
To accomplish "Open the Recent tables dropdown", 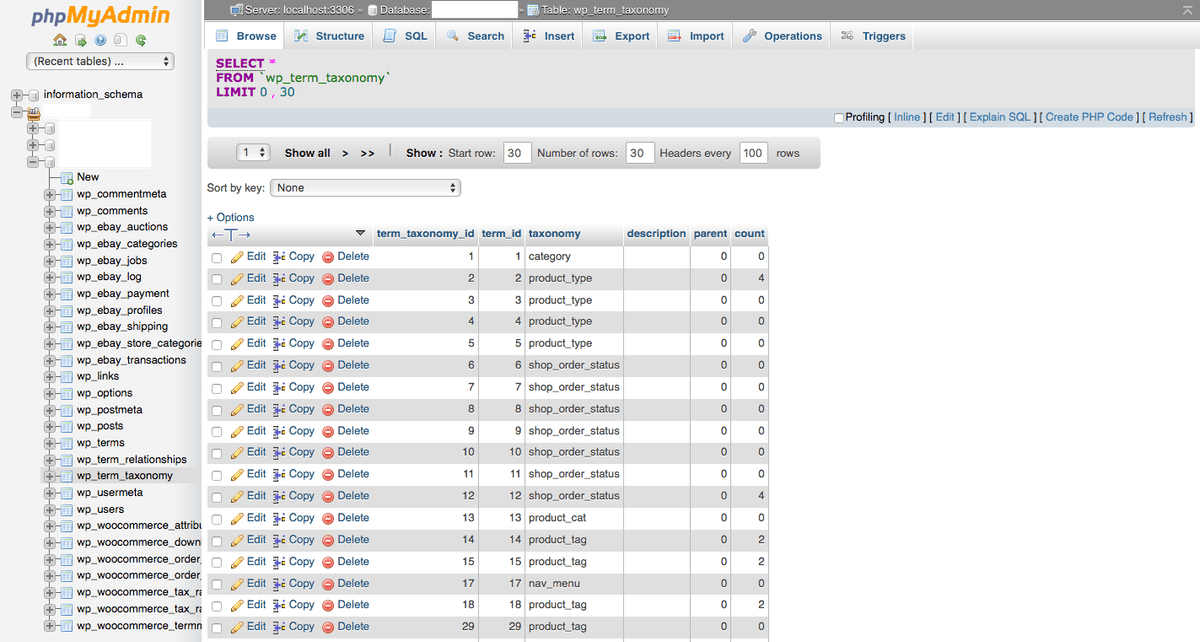I will pos(101,61).
